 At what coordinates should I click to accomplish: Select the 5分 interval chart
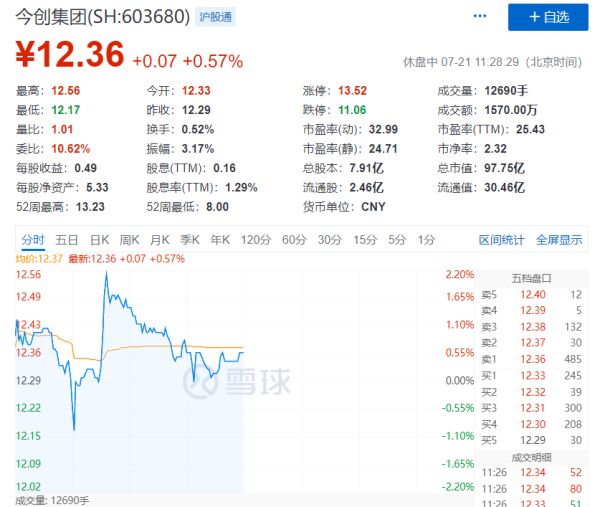click(x=397, y=239)
